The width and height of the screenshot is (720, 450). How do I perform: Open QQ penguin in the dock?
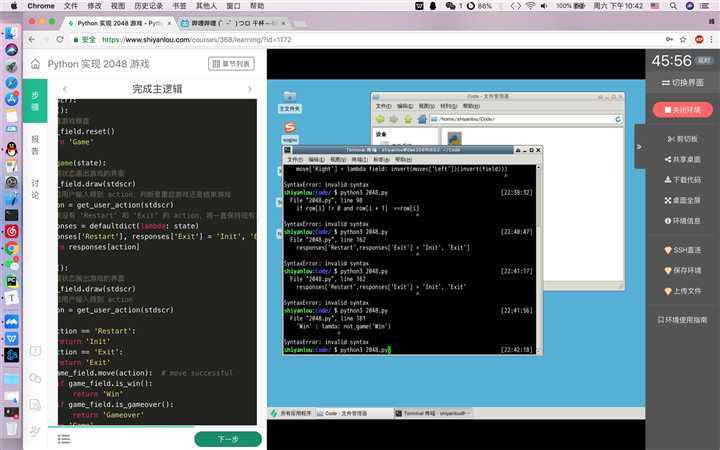11,149
